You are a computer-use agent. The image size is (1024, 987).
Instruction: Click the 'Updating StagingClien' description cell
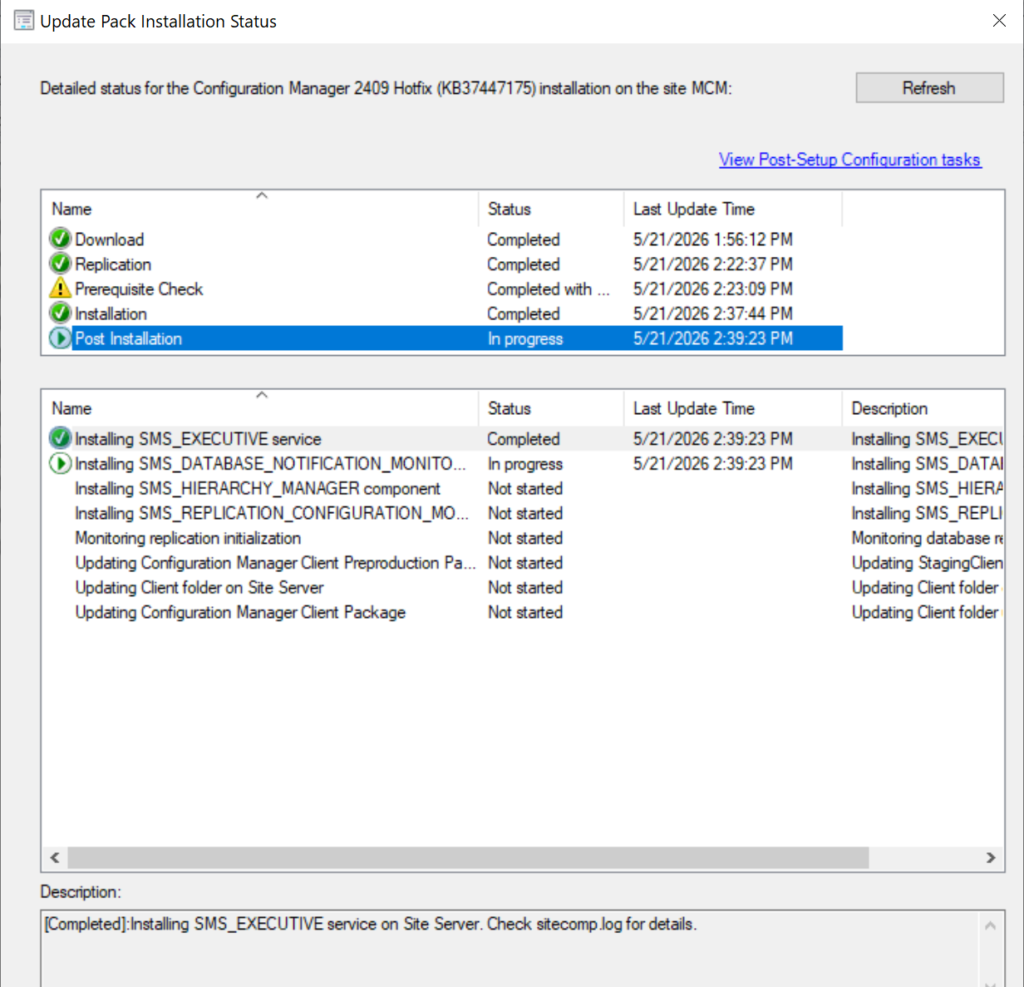click(927, 563)
